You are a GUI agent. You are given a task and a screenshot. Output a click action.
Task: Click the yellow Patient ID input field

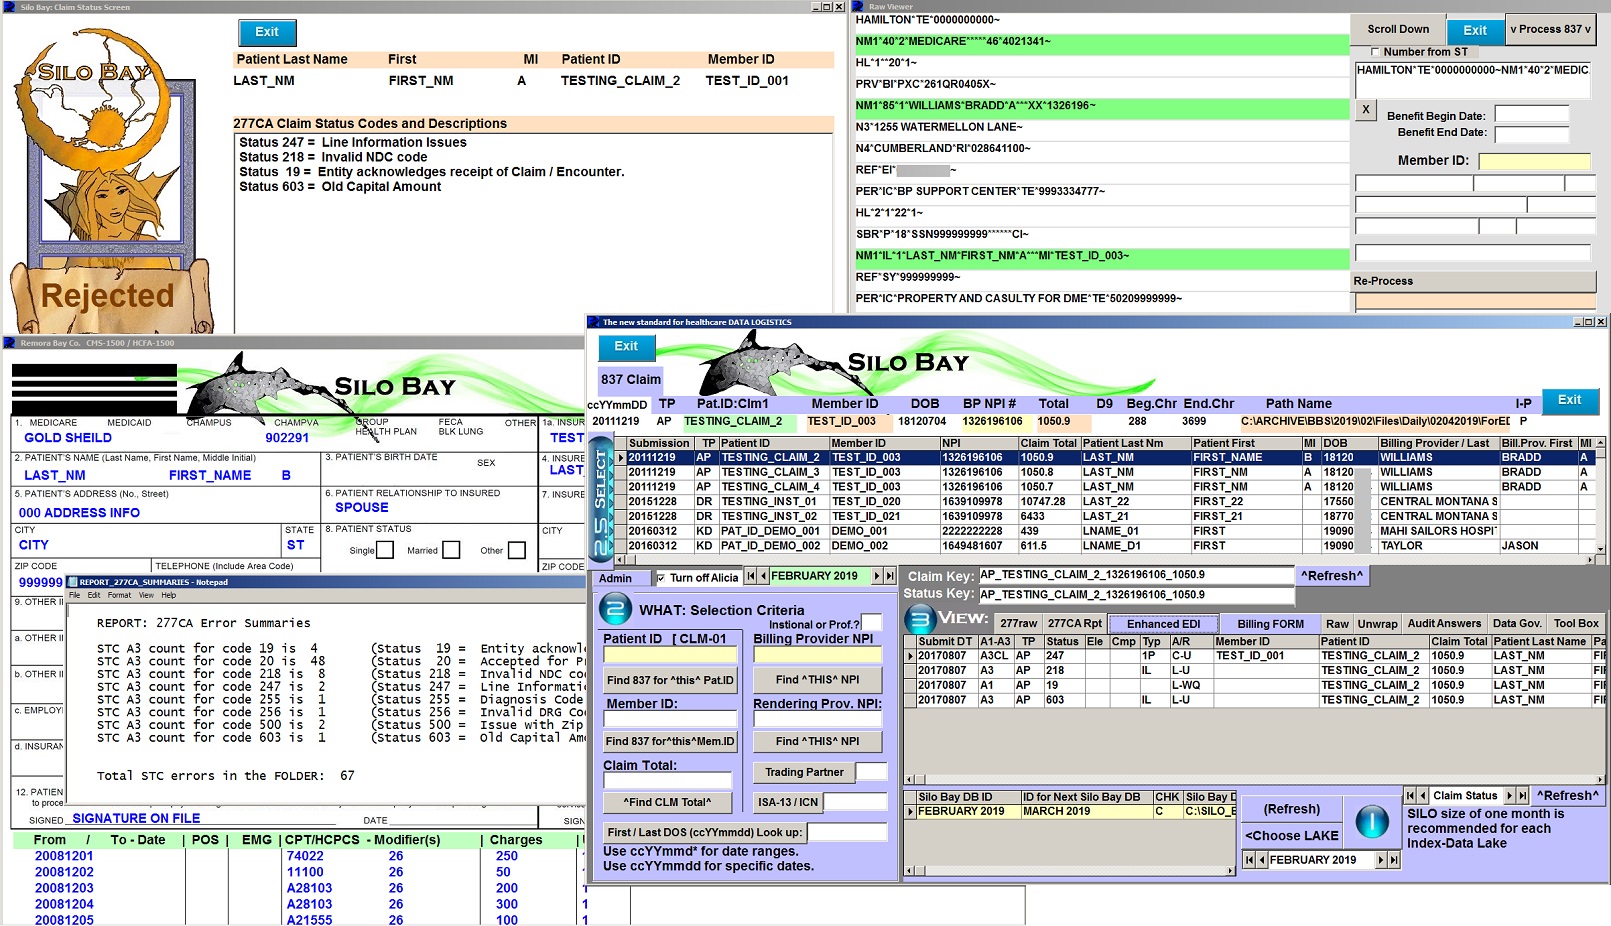[x=670, y=655]
